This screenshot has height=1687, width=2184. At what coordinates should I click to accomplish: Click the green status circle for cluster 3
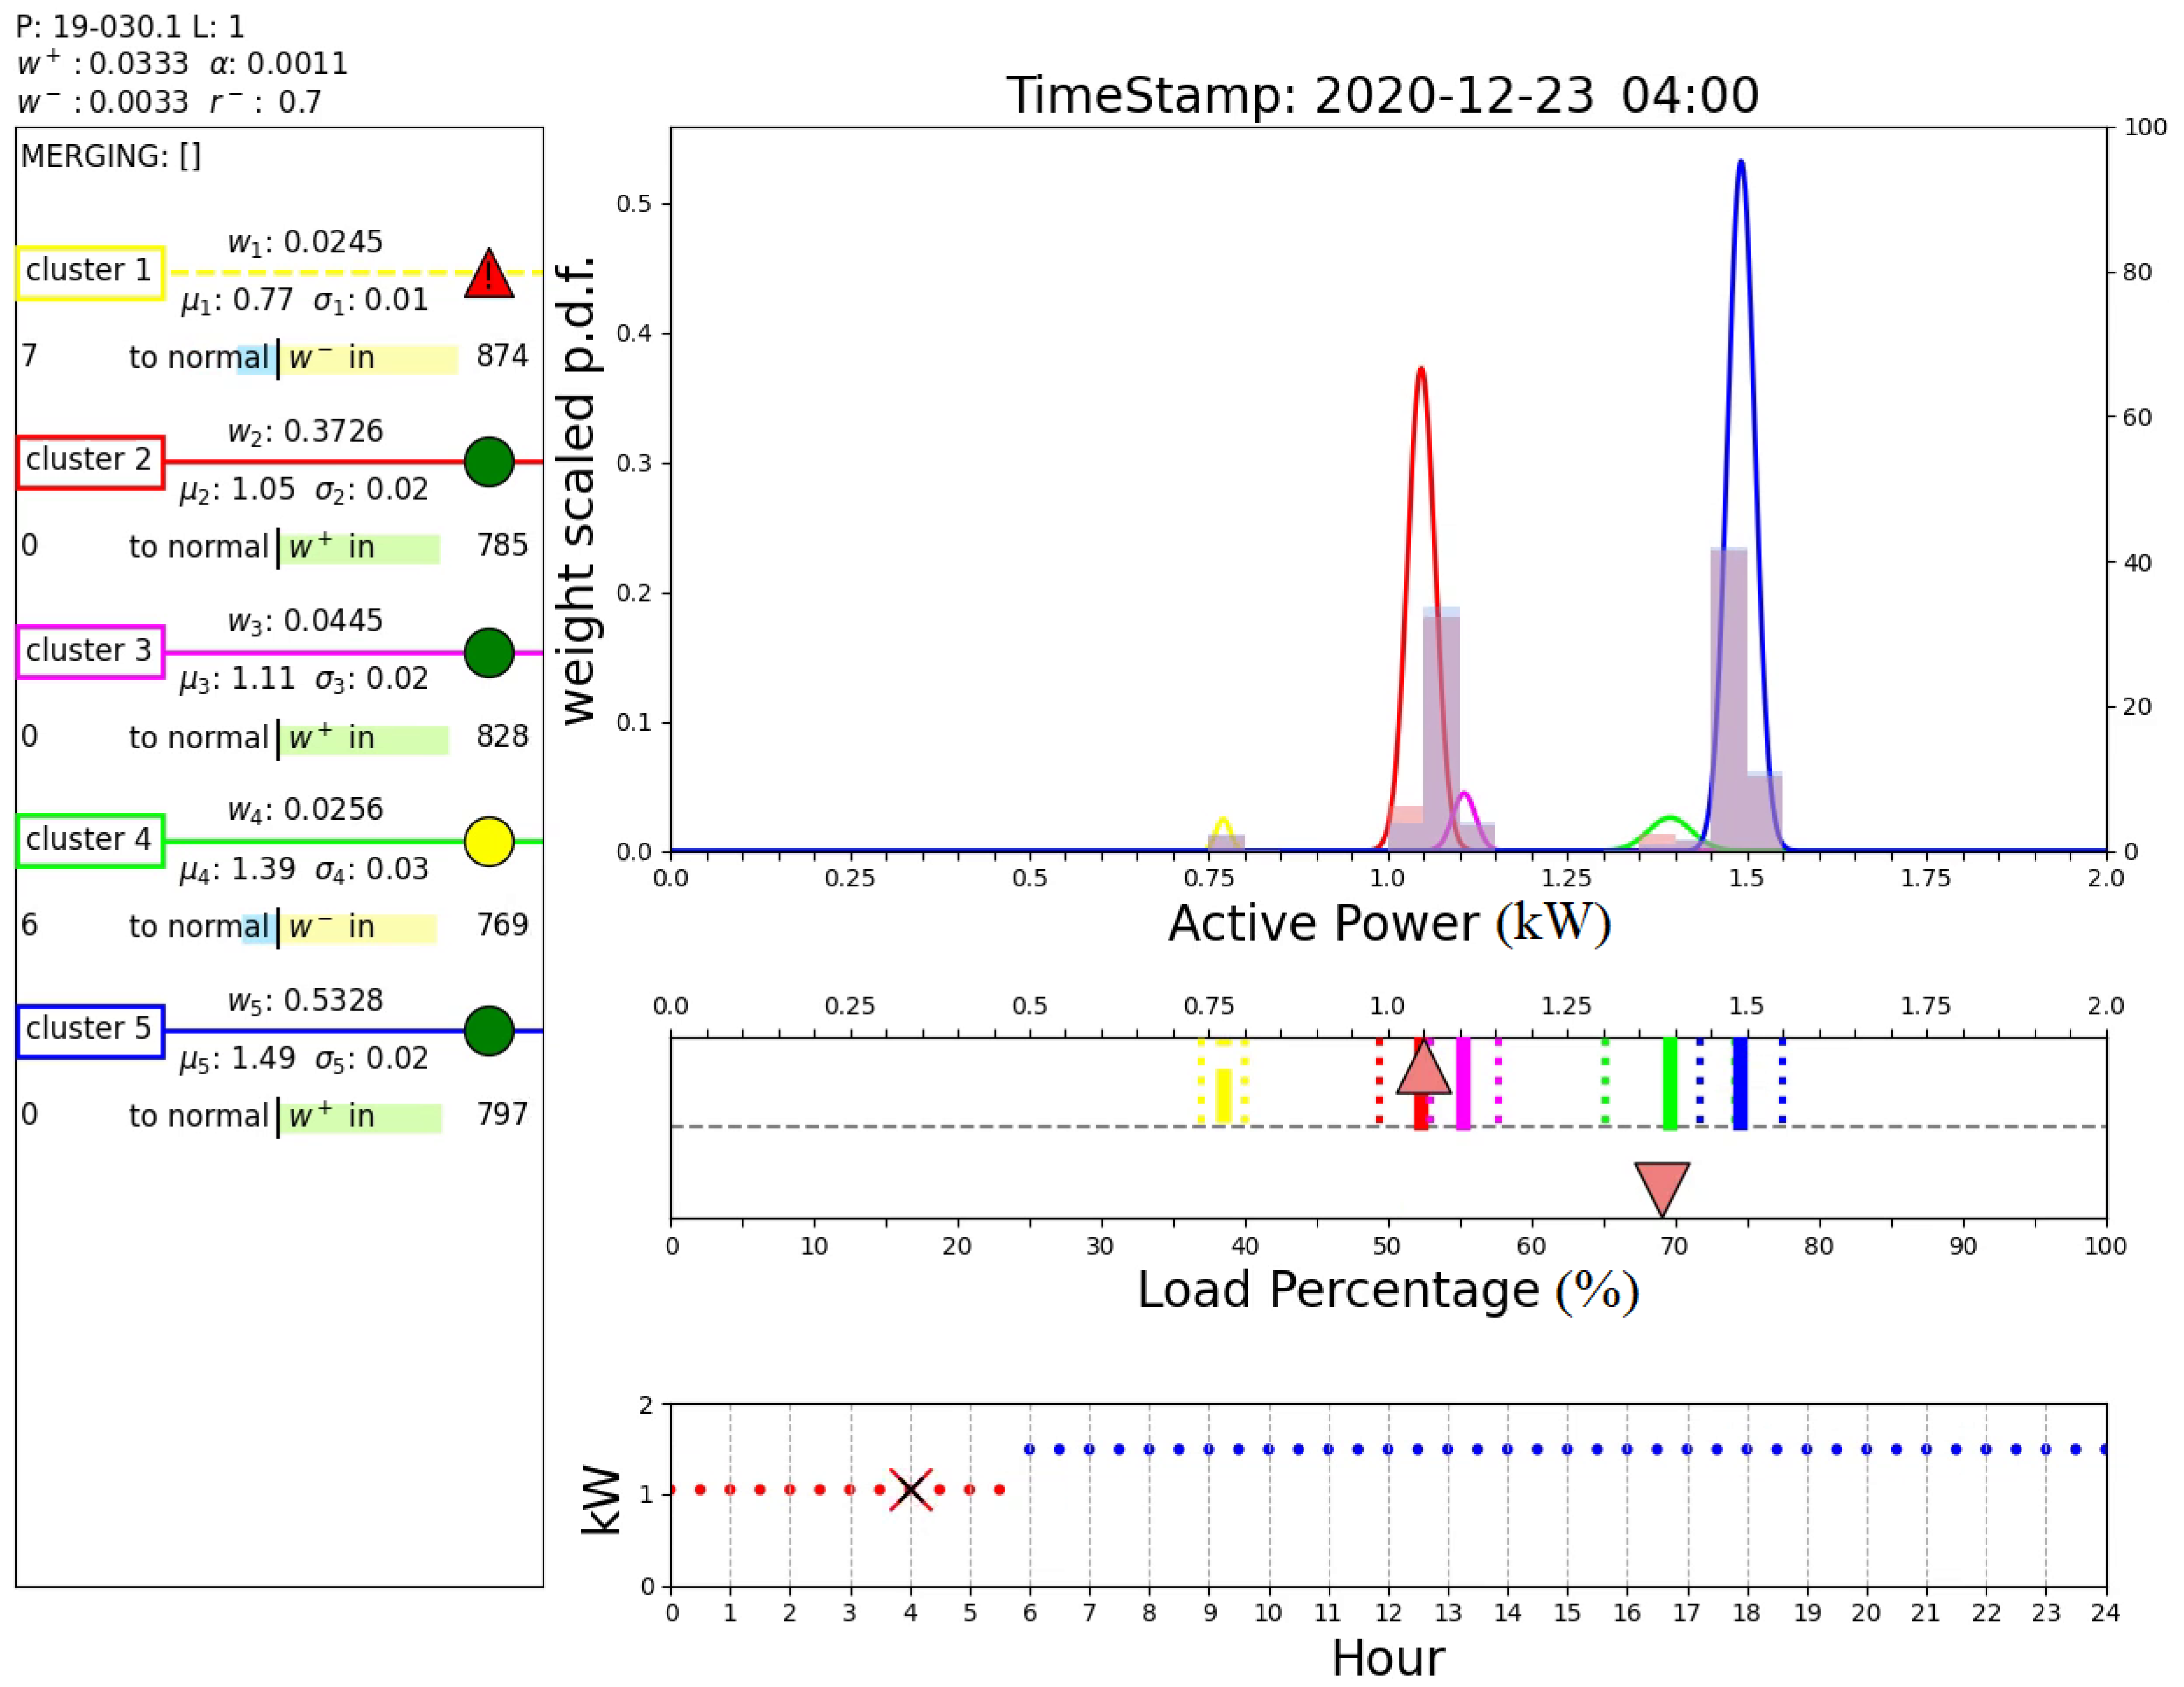click(x=488, y=652)
